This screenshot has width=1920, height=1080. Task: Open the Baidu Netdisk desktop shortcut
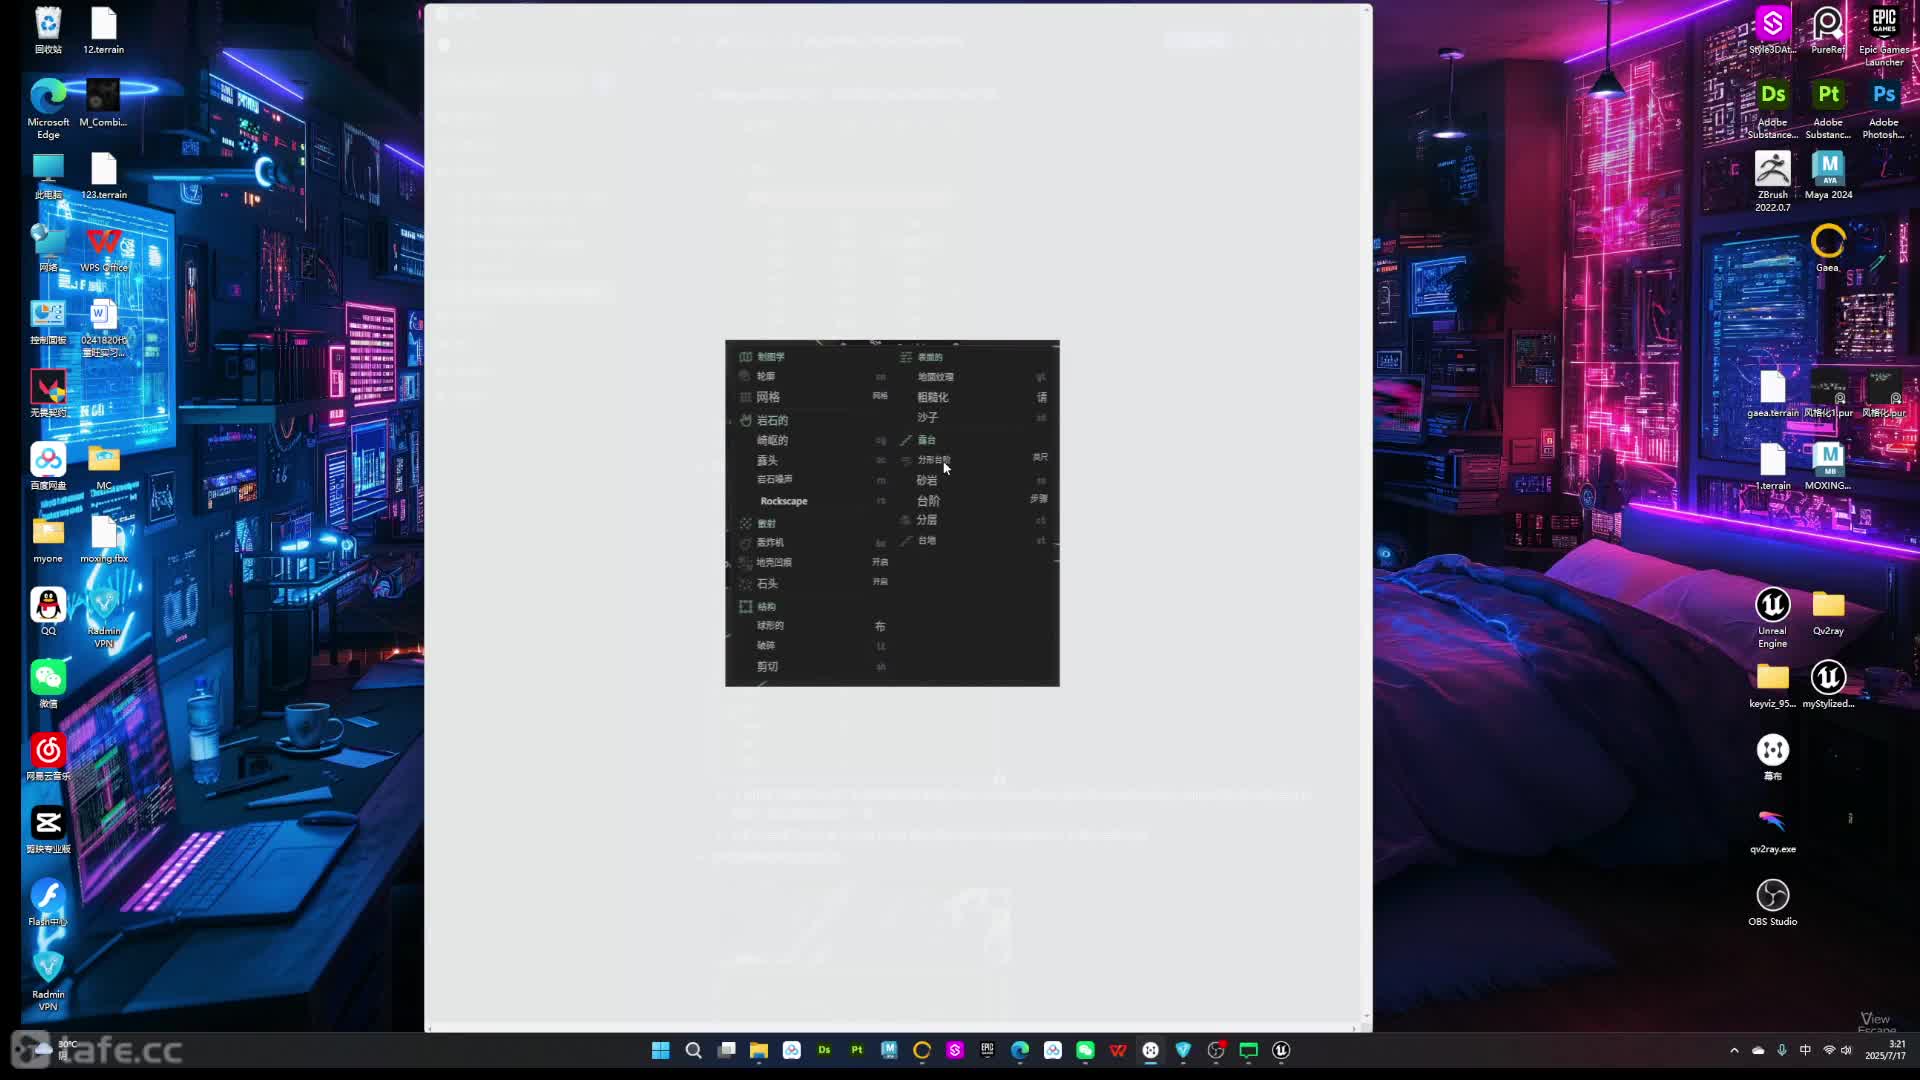point(48,466)
